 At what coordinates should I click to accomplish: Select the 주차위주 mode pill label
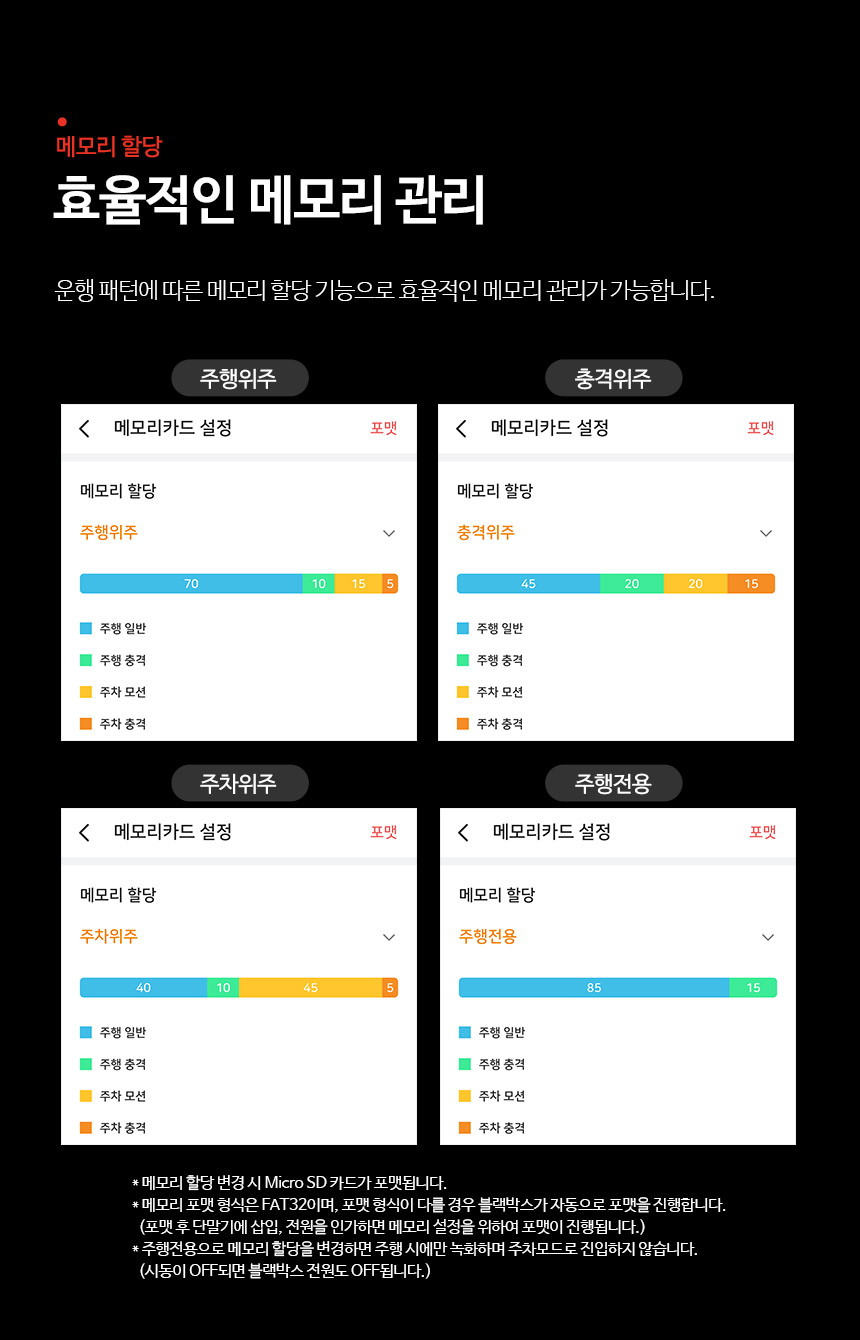[x=239, y=783]
